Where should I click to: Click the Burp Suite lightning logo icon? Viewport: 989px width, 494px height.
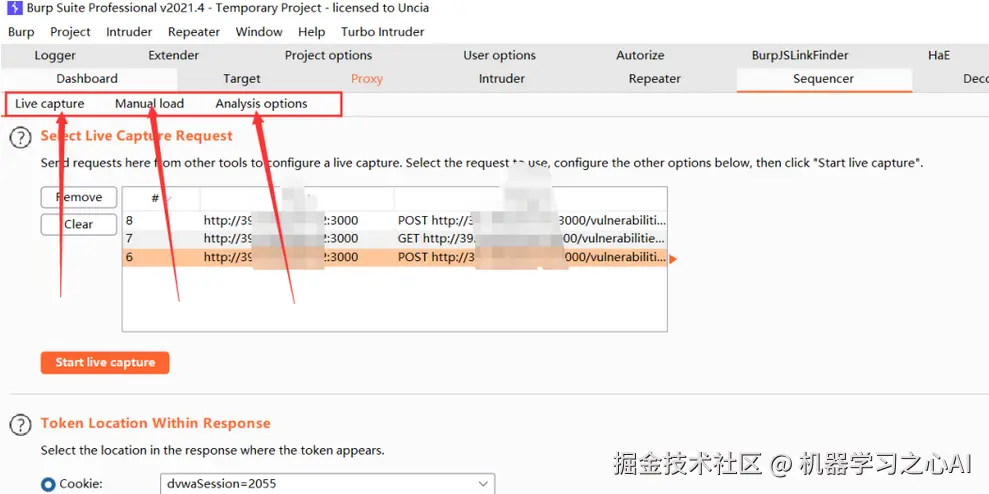(x=14, y=8)
